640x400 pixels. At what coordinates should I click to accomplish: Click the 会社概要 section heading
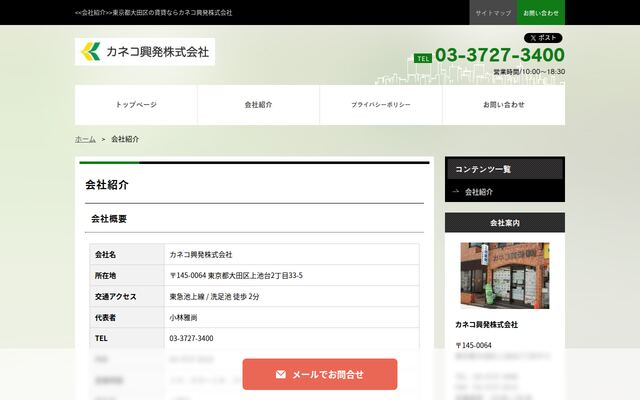pos(109,219)
